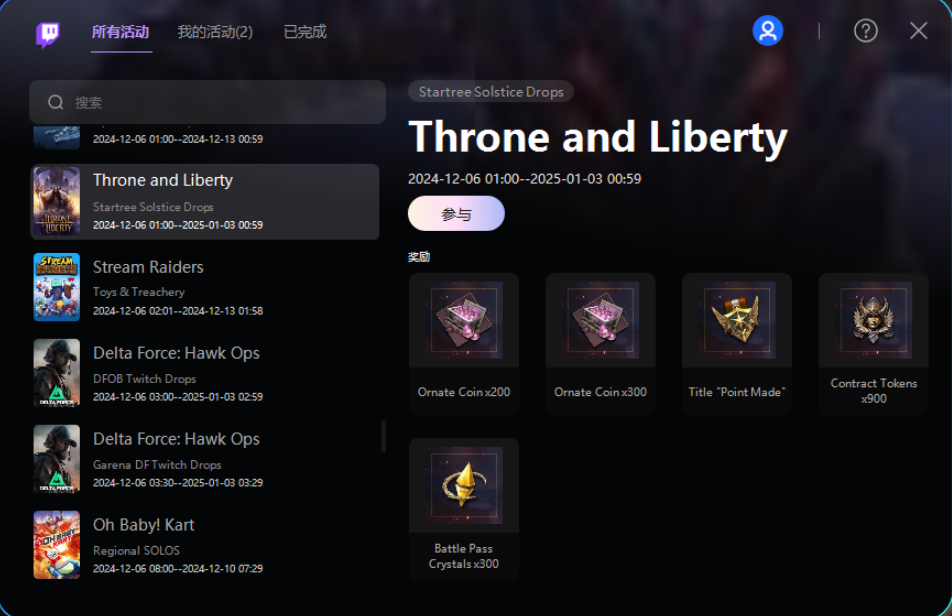952x616 pixels.
Task: Click the activity list scrollbar handle
Action: (x=383, y=436)
